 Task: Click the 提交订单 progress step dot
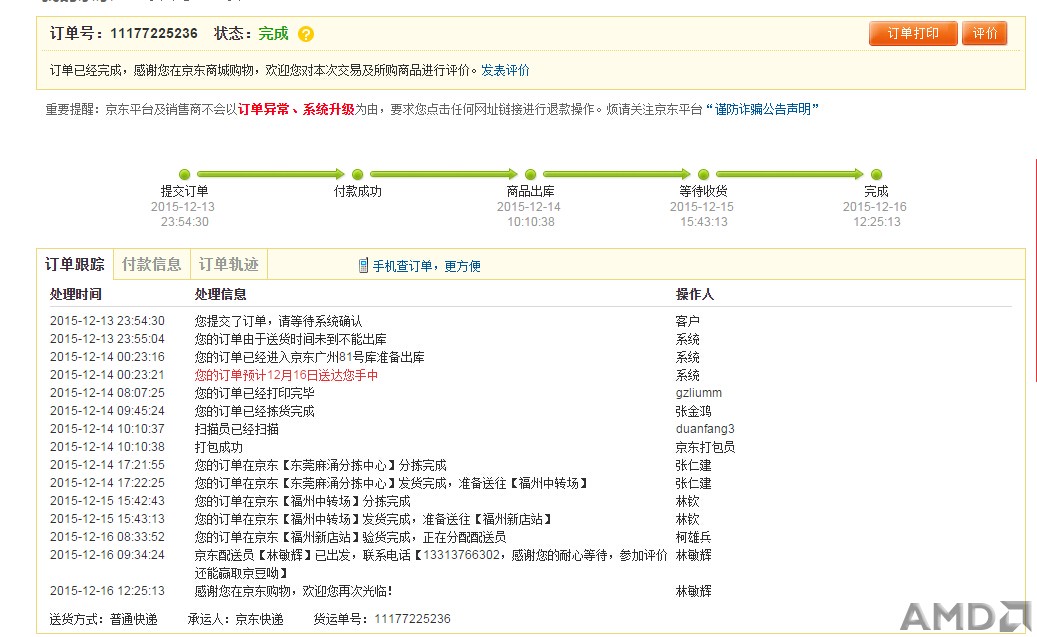185,174
